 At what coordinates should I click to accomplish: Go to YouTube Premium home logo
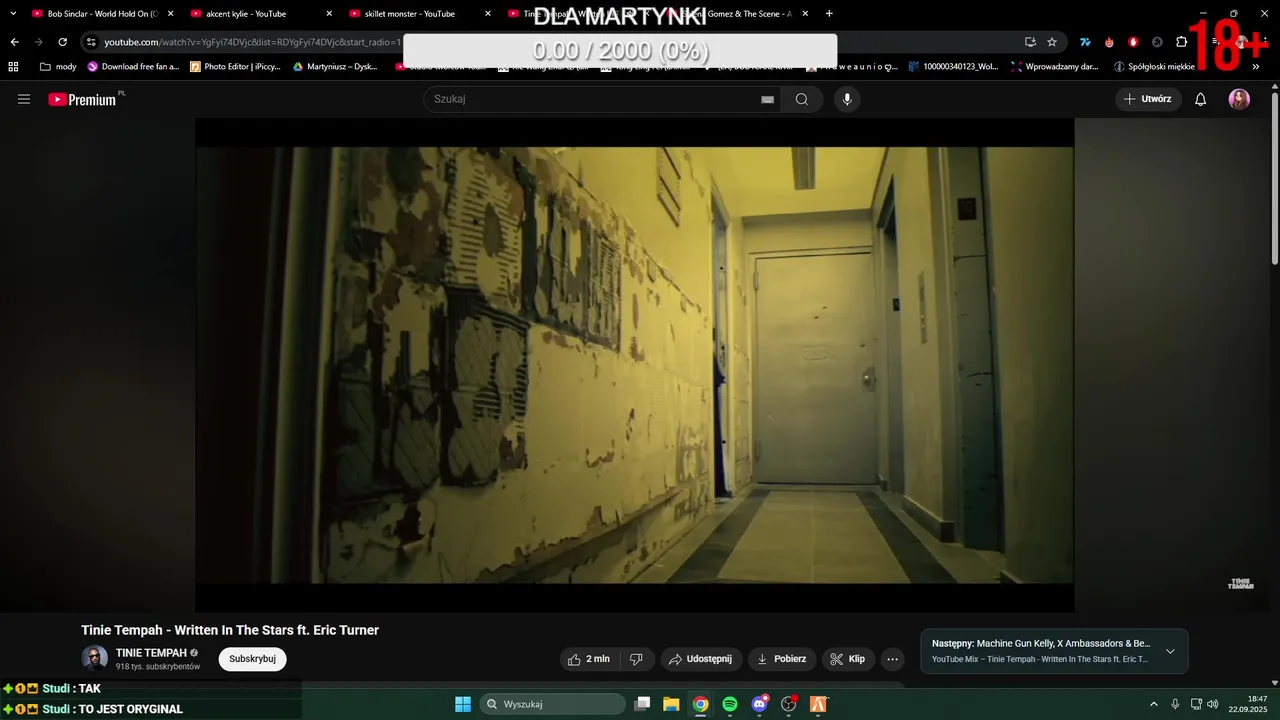[83, 99]
